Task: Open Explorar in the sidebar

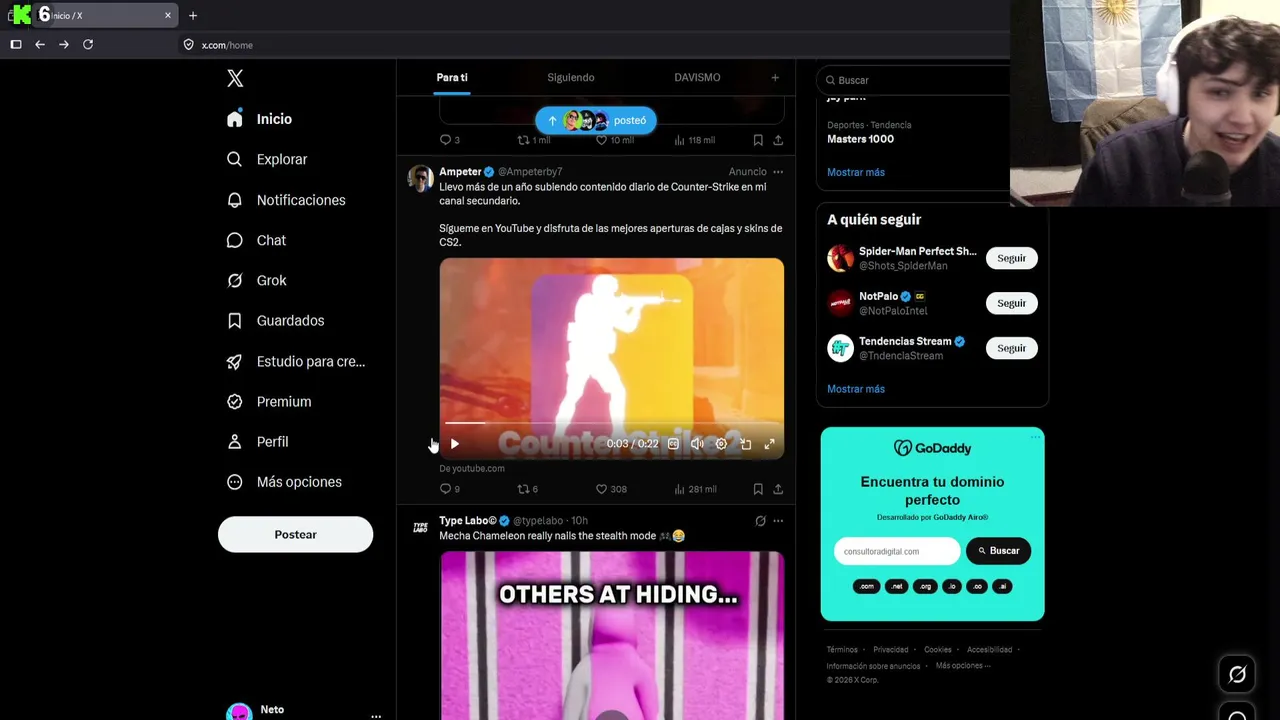Action: tap(267, 159)
